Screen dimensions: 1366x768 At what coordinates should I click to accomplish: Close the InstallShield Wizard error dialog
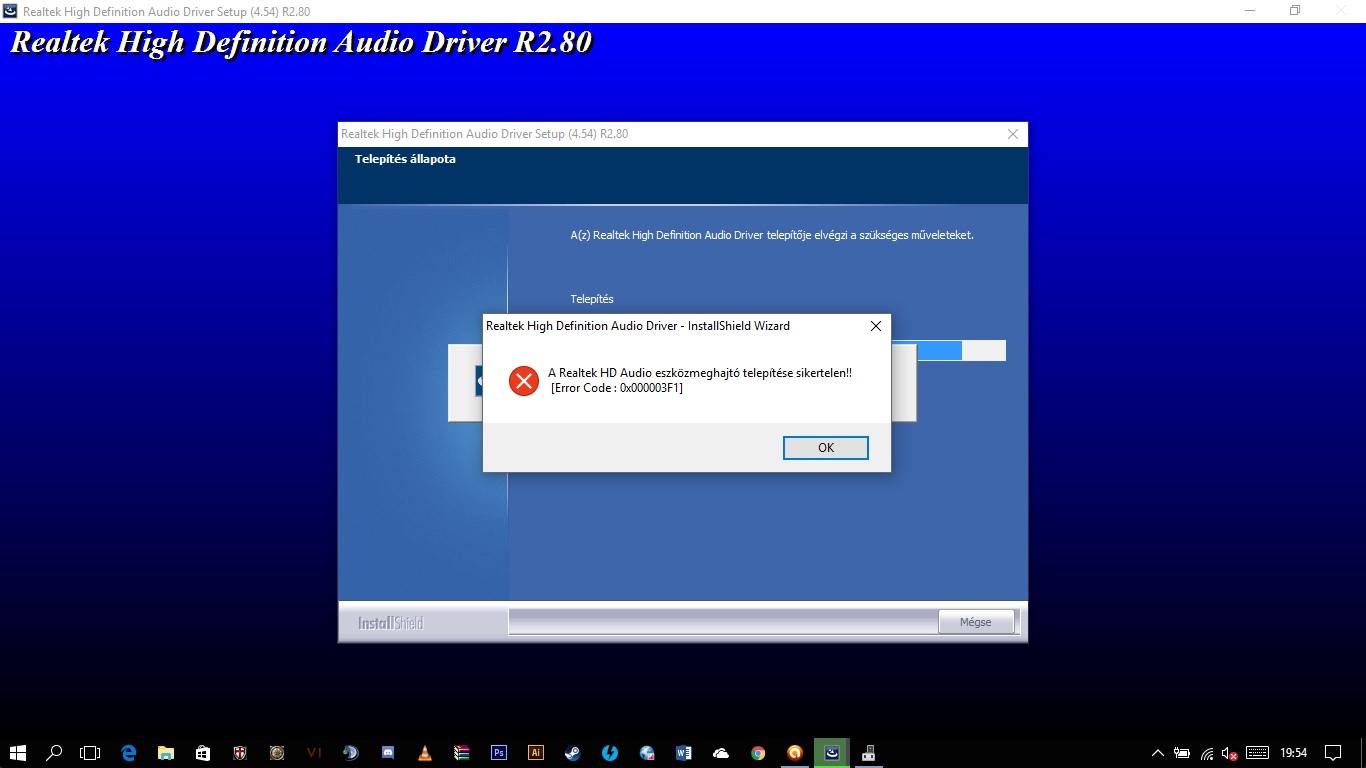876,326
